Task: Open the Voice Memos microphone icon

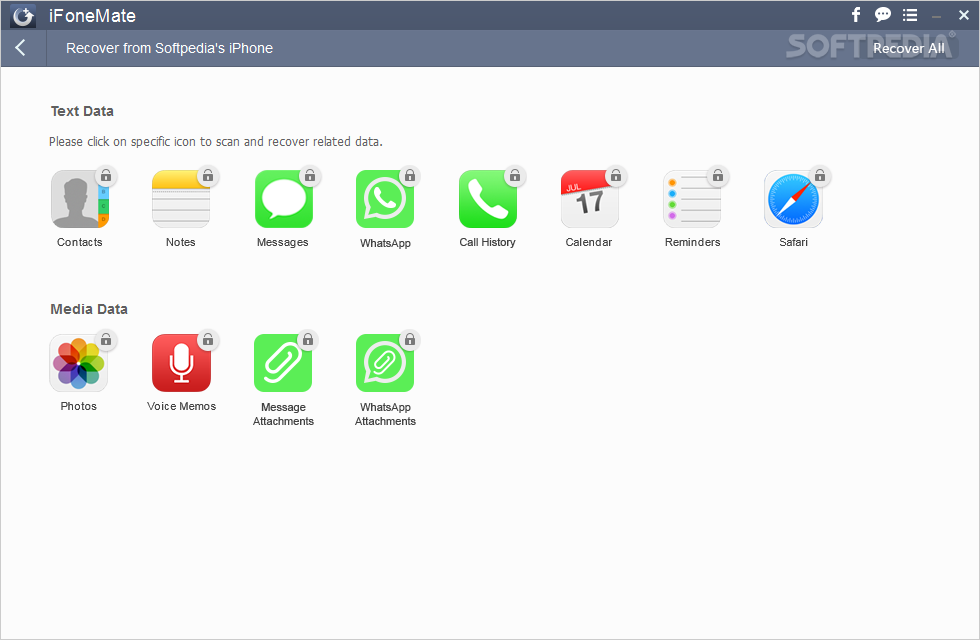Action: [x=181, y=363]
